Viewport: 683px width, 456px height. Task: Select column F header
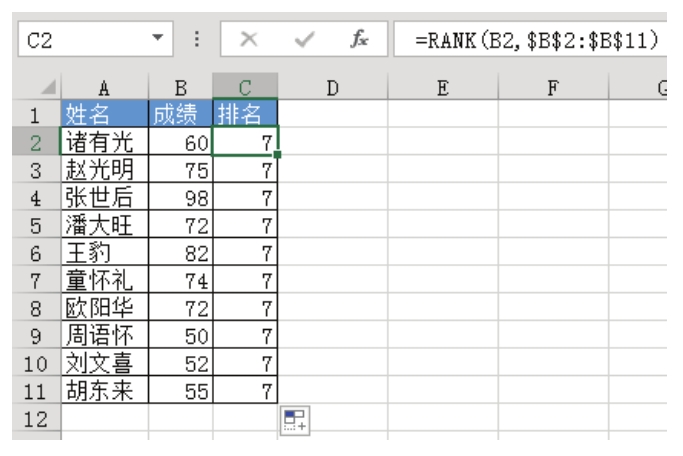[x=552, y=87]
